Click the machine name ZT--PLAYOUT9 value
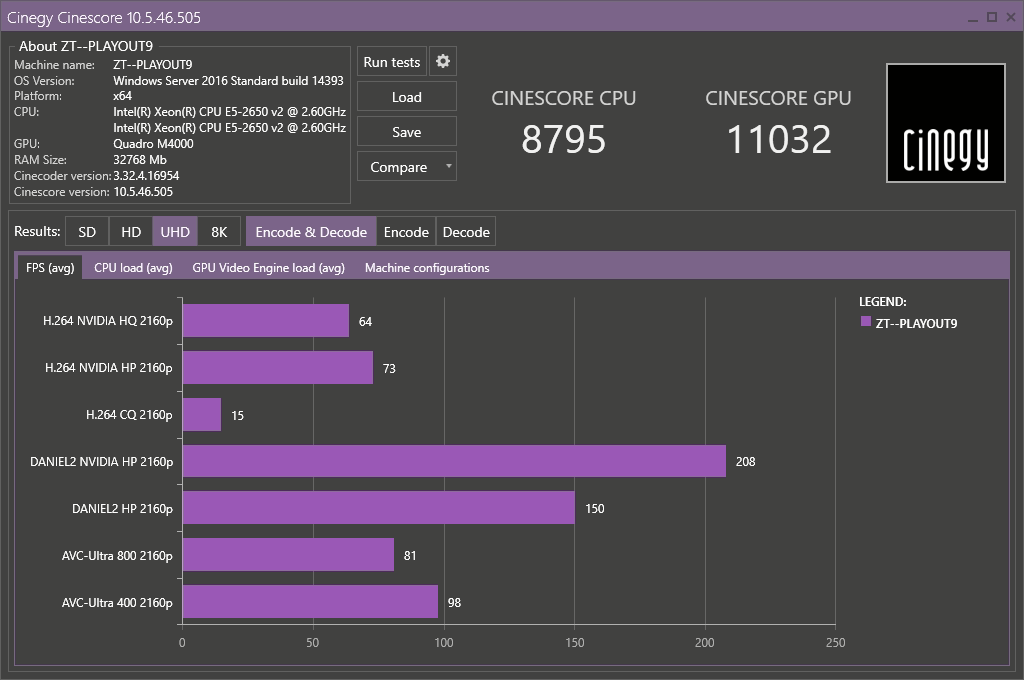 153,65
